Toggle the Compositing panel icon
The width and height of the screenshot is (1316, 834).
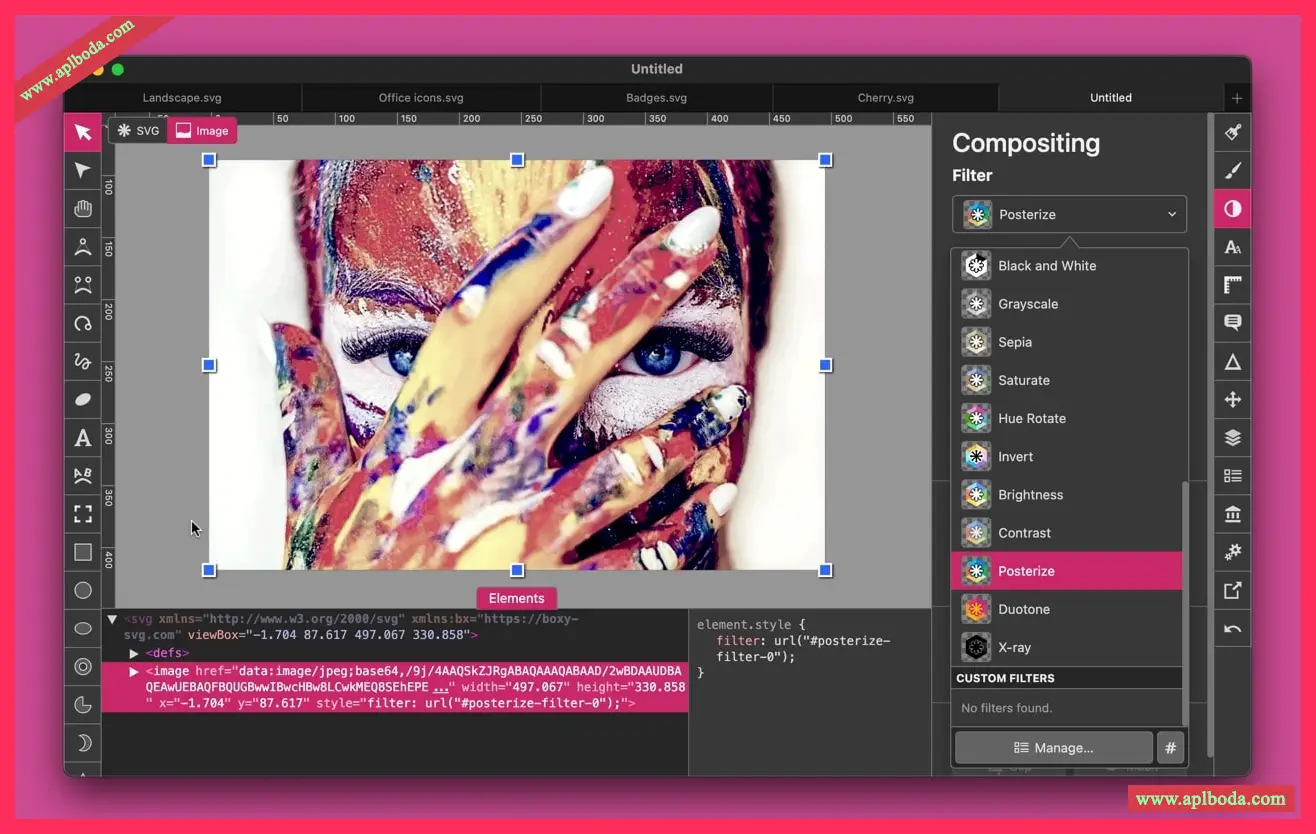click(x=1233, y=209)
